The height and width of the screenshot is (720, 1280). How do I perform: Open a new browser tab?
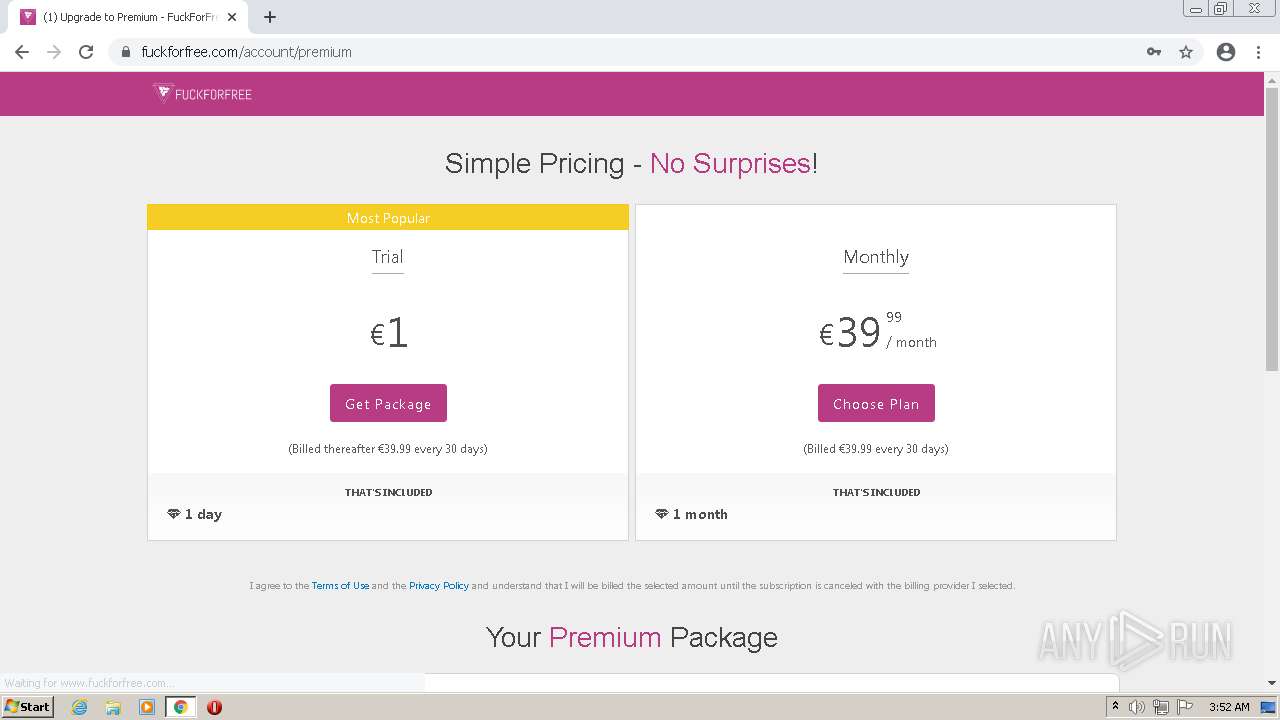tap(270, 17)
